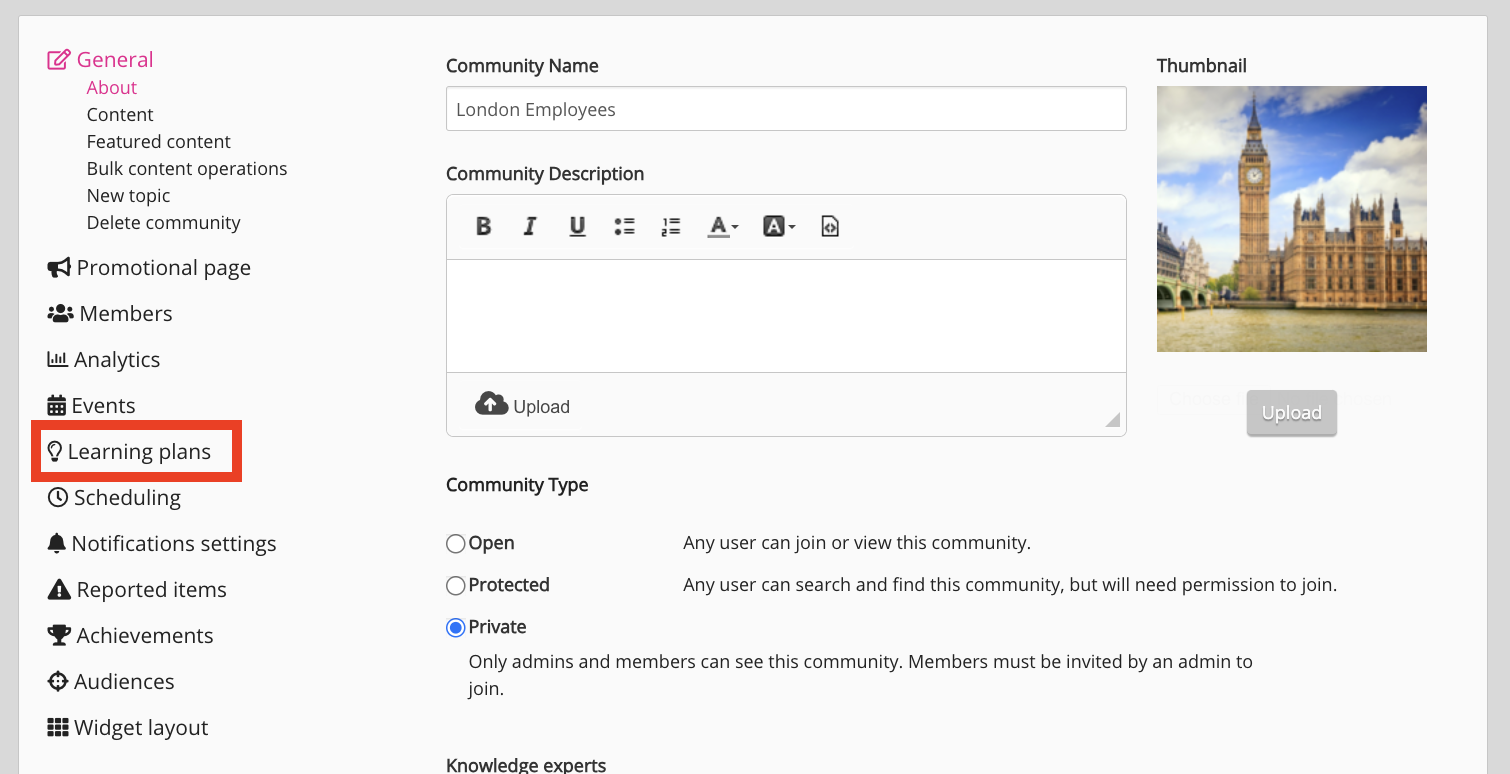Viewport: 1510px width, 774px height.
Task: Apply underline formatting in editor
Action: pos(577,227)
